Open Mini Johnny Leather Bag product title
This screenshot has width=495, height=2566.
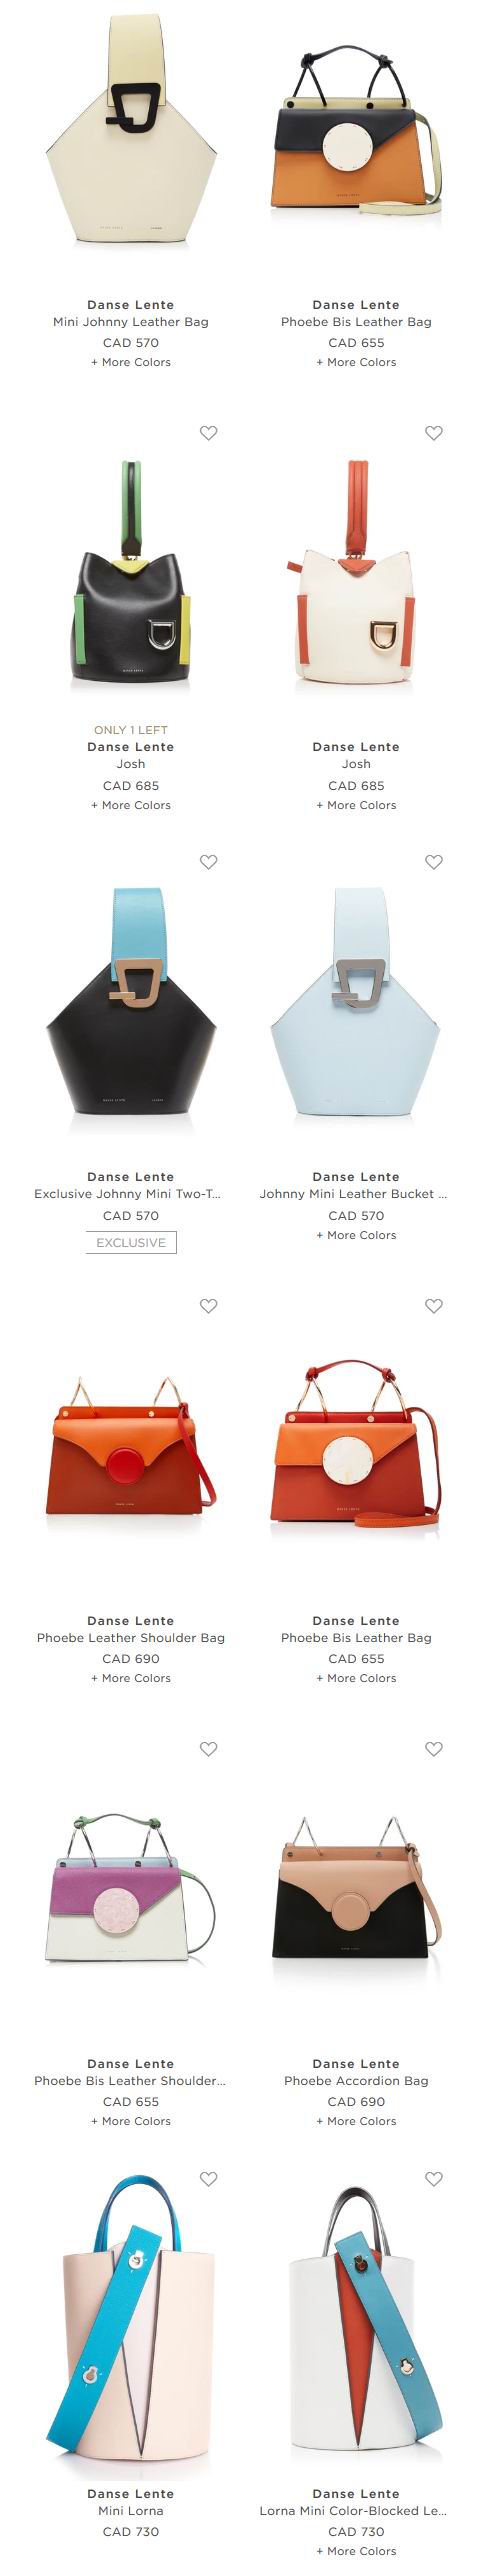tap(131, 322)
